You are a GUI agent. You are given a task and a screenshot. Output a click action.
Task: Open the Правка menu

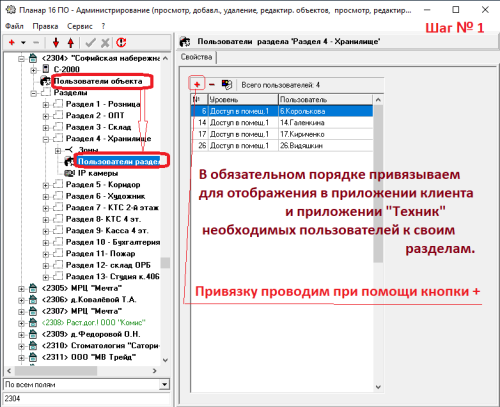point(45,26)
